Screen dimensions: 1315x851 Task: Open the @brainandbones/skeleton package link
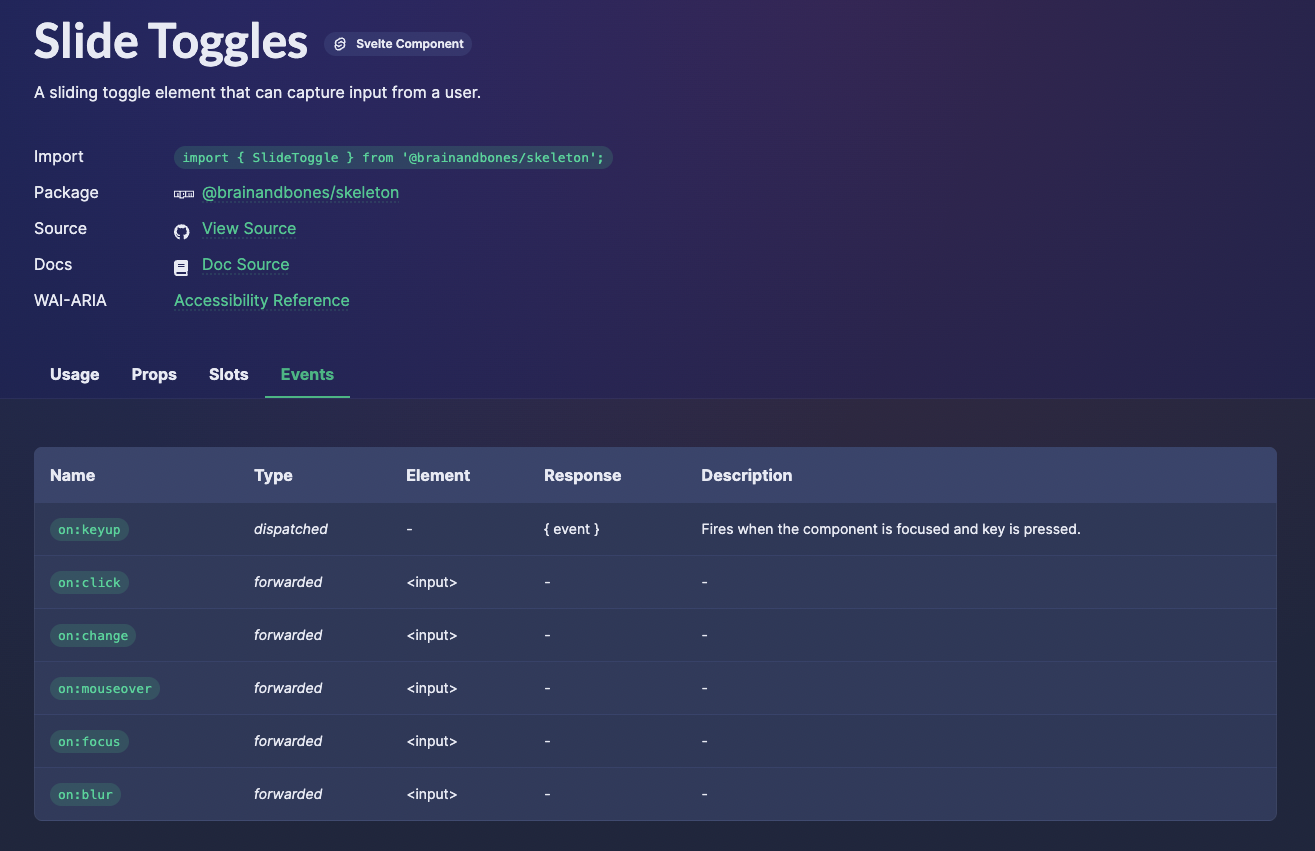point(300,192)
